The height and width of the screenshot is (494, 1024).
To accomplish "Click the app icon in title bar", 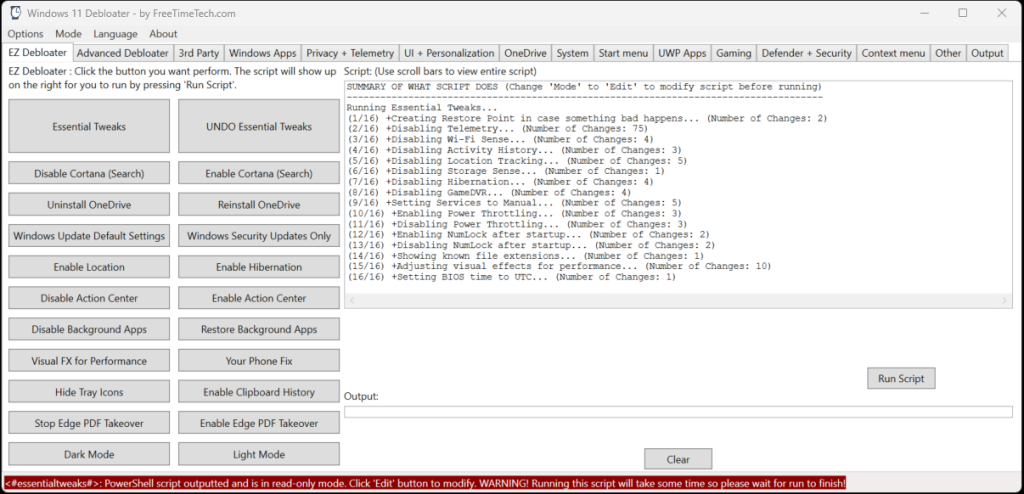I will click(16, 13).
